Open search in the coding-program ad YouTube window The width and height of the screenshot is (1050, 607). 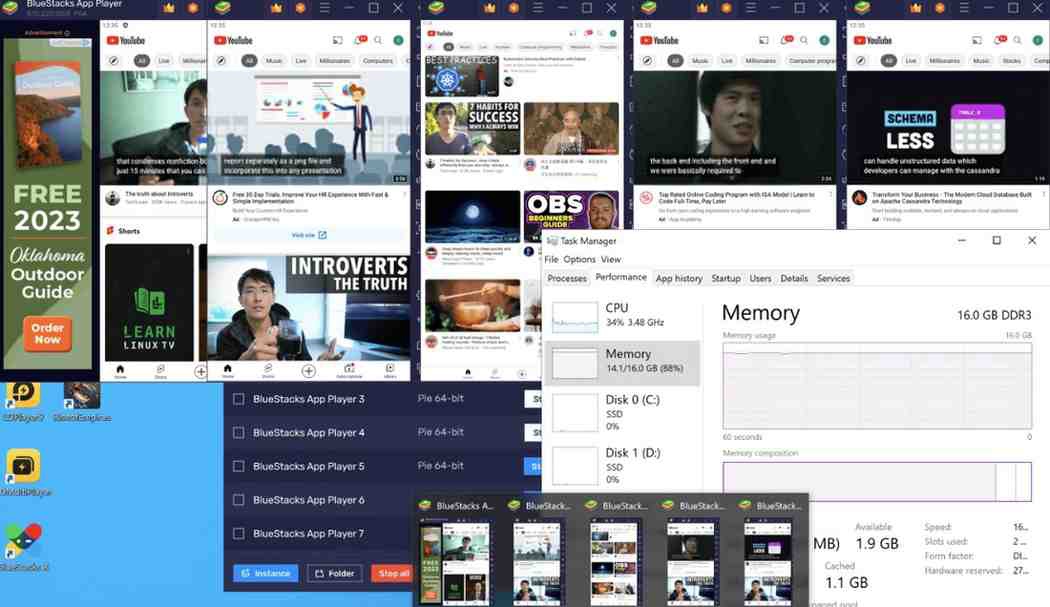pos(804,40)
